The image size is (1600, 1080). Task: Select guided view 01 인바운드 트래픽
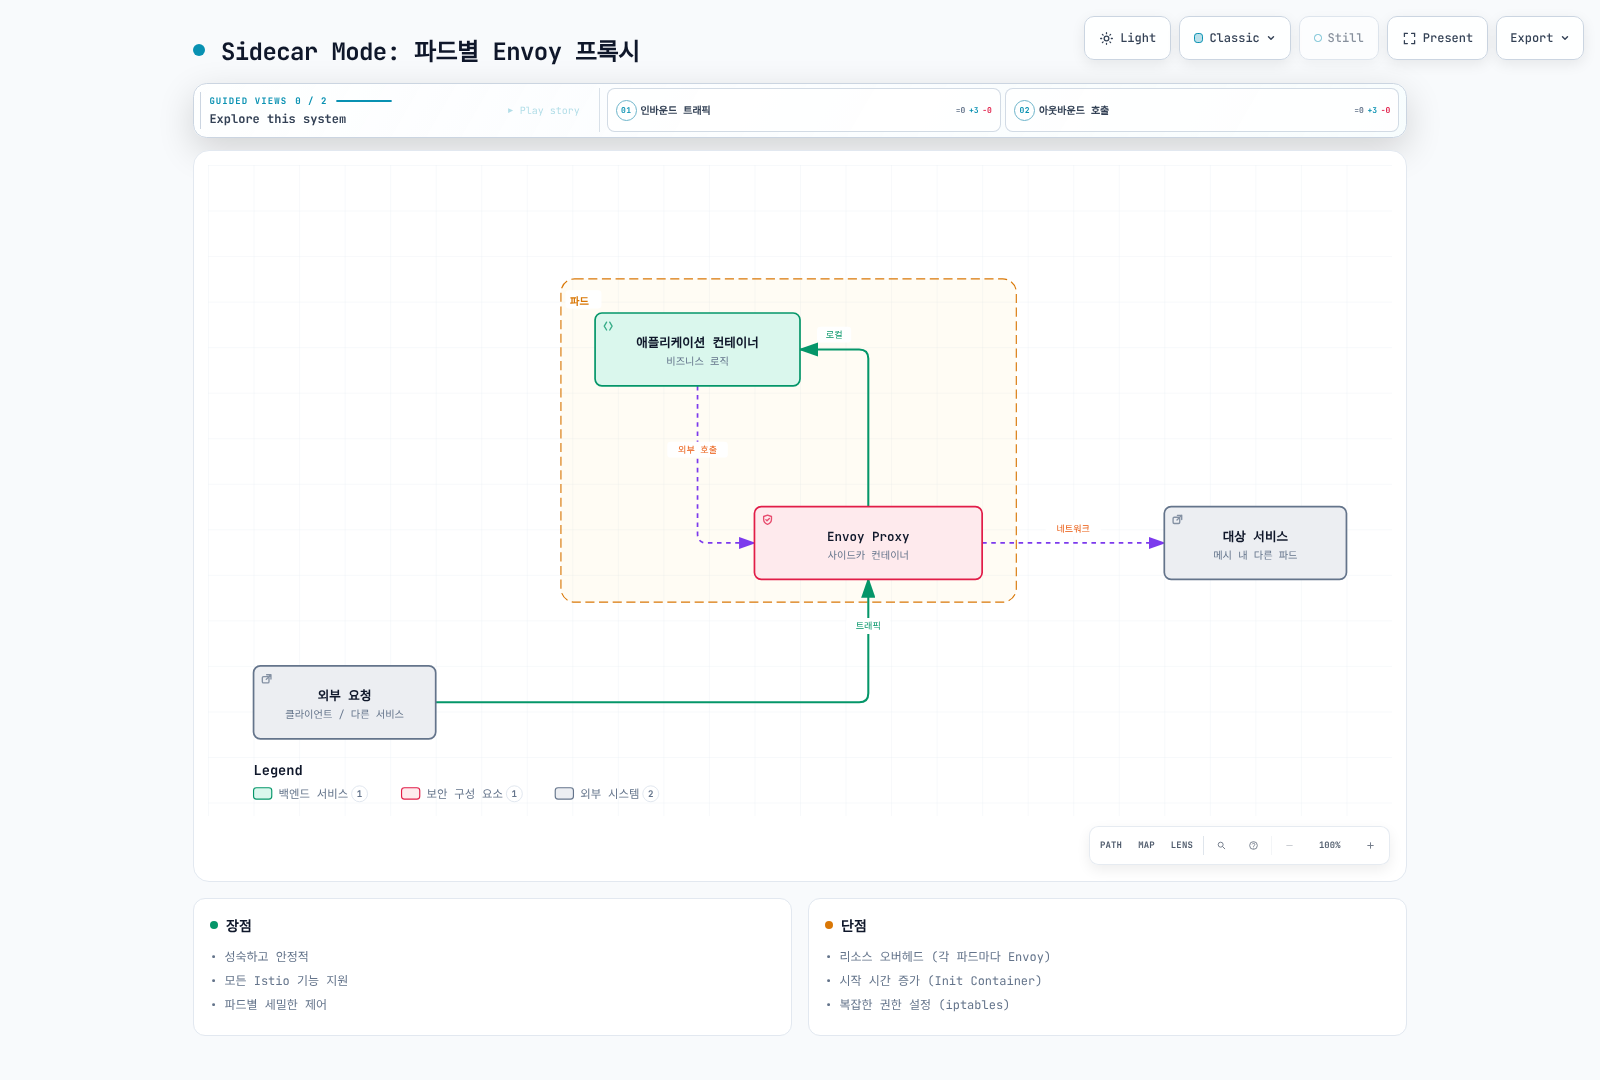803,110
